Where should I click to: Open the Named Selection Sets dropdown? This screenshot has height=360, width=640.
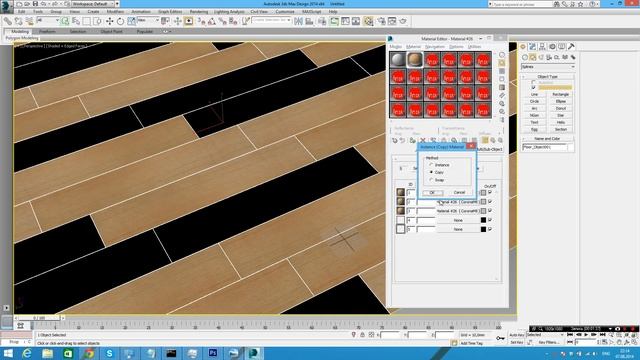tap(271, 20)
